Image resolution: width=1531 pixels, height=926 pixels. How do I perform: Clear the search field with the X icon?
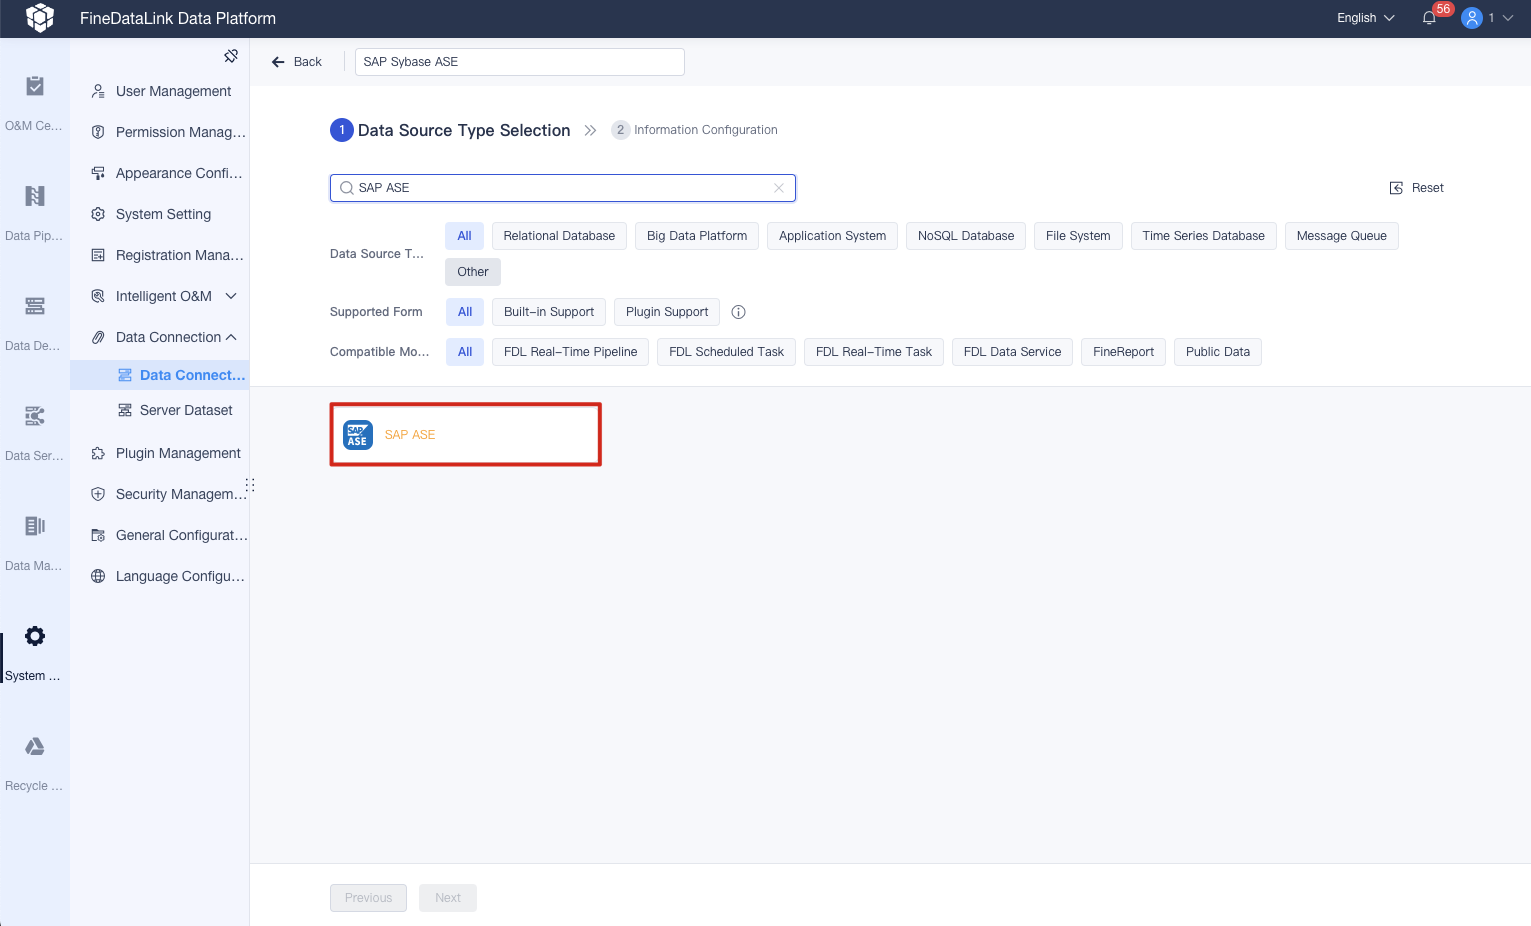pos(779,188)
